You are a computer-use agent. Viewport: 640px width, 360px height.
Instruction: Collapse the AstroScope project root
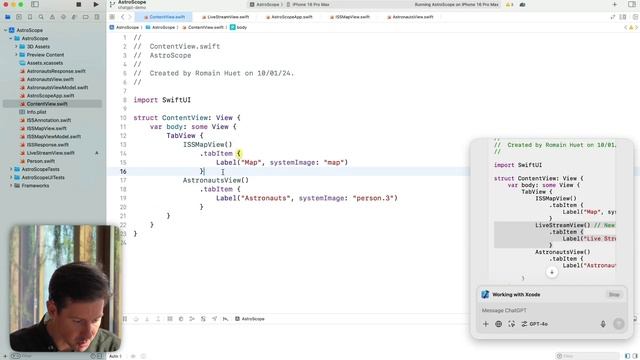pos(6,30)
